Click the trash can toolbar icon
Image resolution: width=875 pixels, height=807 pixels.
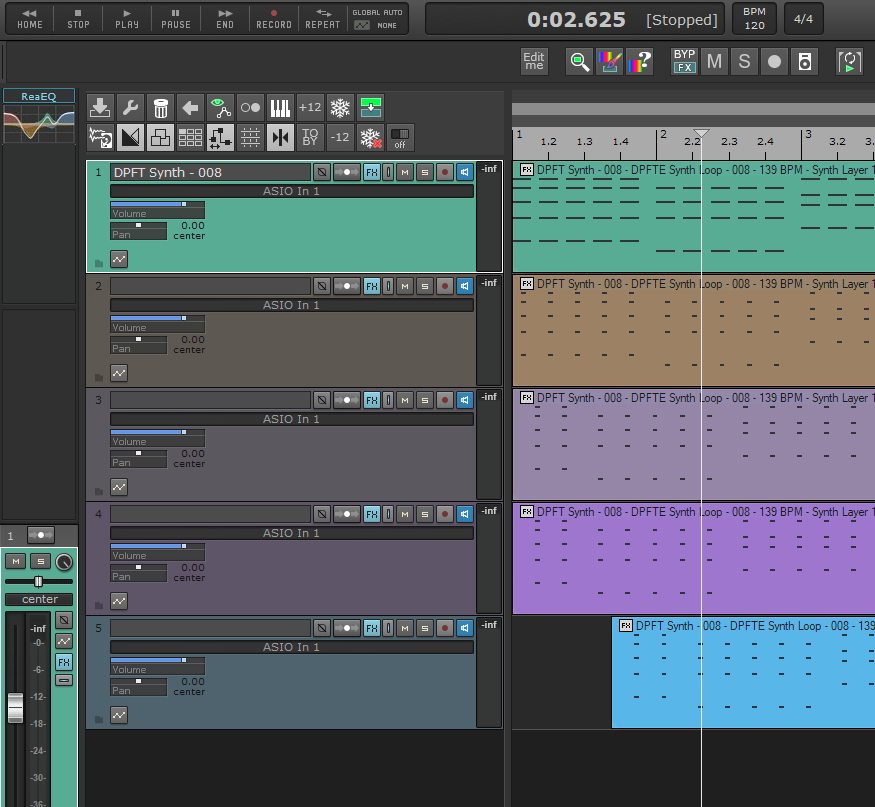tap(160, 108)
